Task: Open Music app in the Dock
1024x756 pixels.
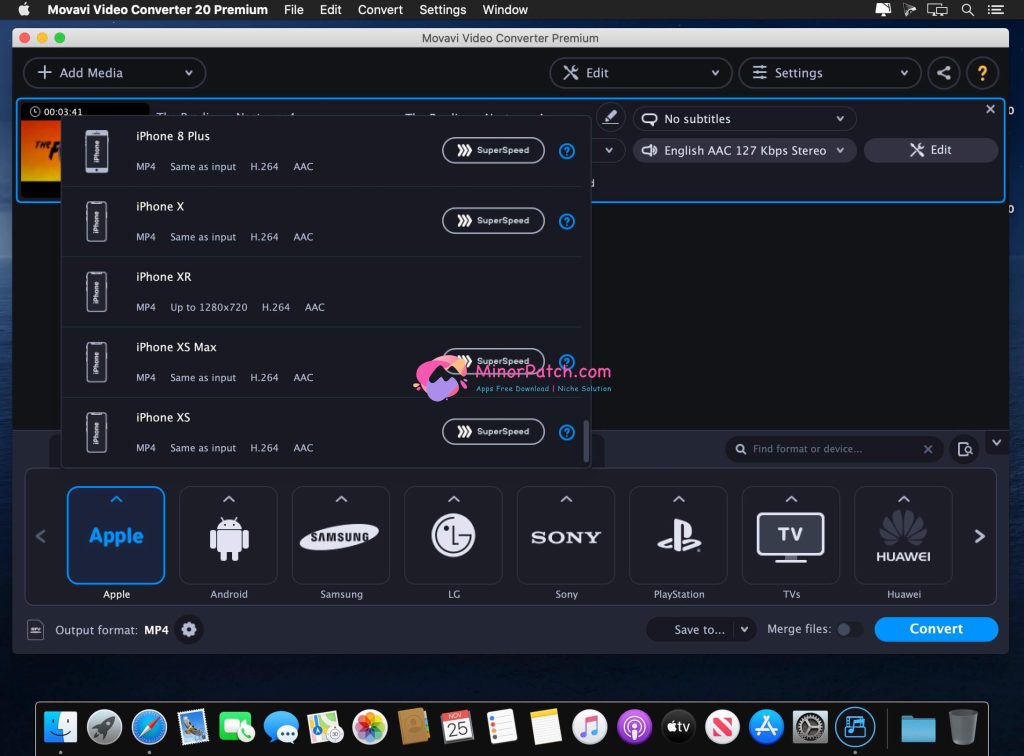Action: tap(590, 727)
